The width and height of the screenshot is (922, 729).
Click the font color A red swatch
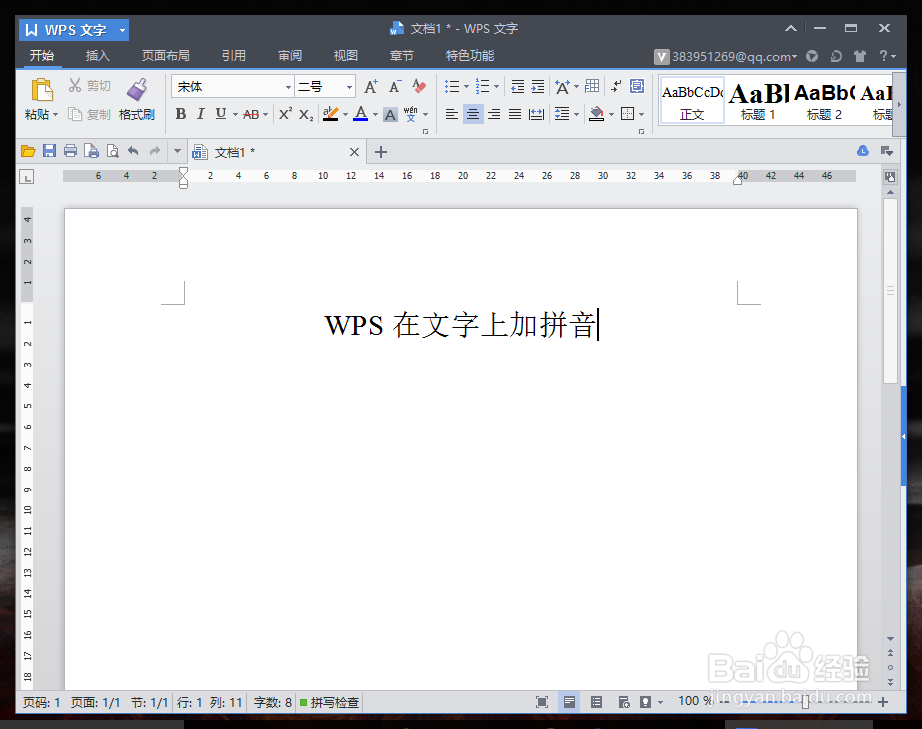[x=360, y=114]
